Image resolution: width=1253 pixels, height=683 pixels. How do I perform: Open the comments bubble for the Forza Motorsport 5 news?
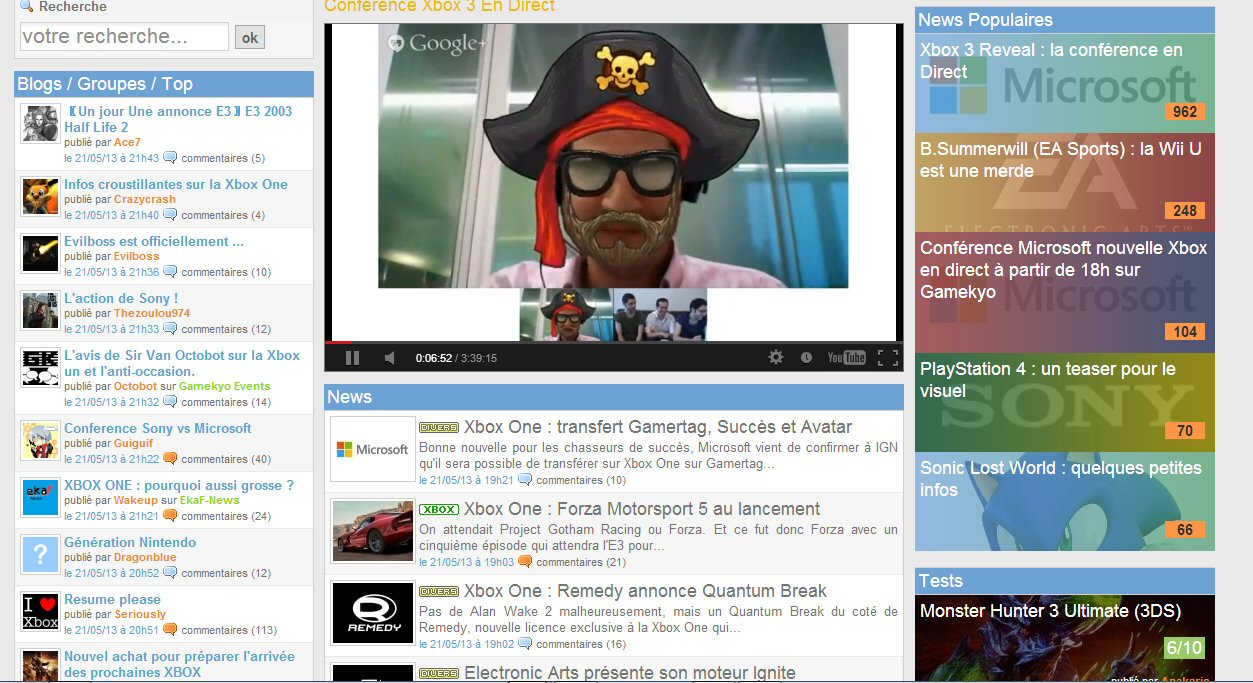(525, 561)
